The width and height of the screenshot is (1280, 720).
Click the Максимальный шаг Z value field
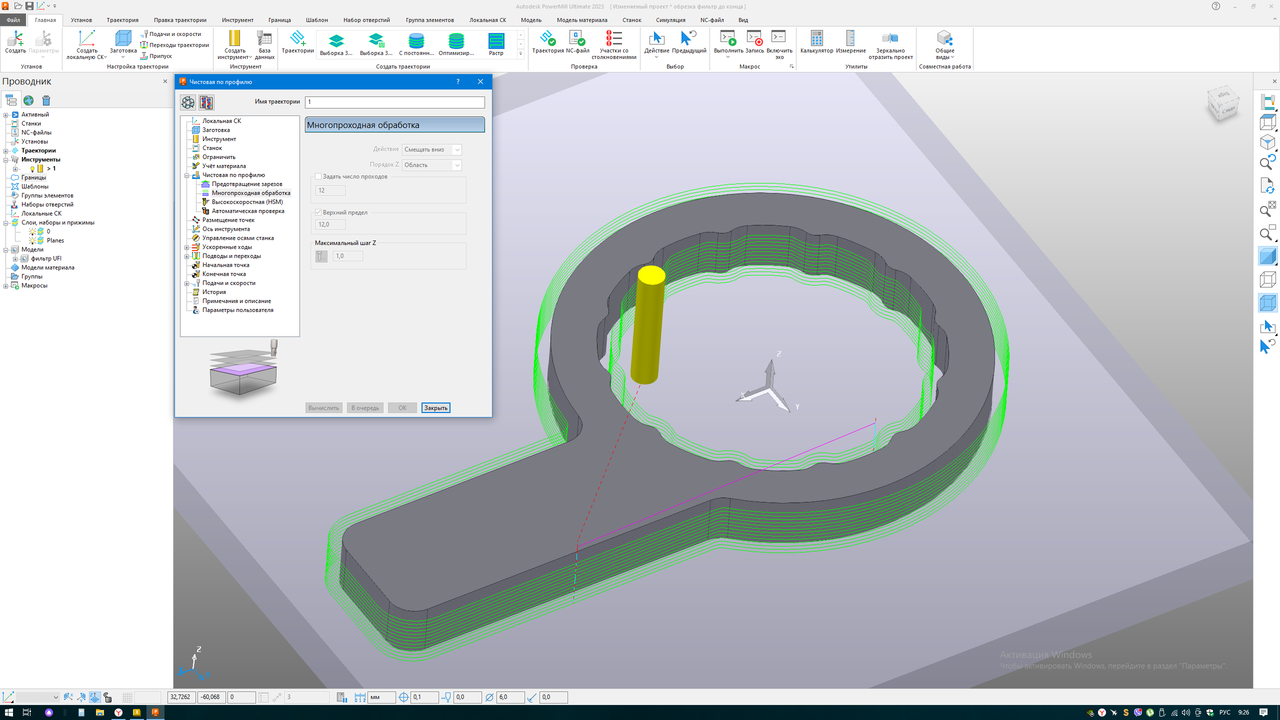tap(347, 256)
